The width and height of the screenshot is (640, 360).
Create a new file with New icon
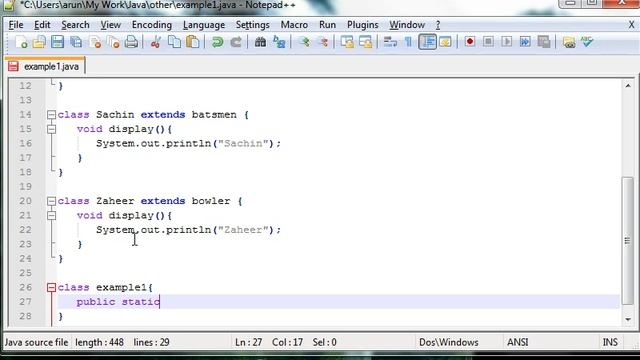pyautogui.click(x=21, y=42)
